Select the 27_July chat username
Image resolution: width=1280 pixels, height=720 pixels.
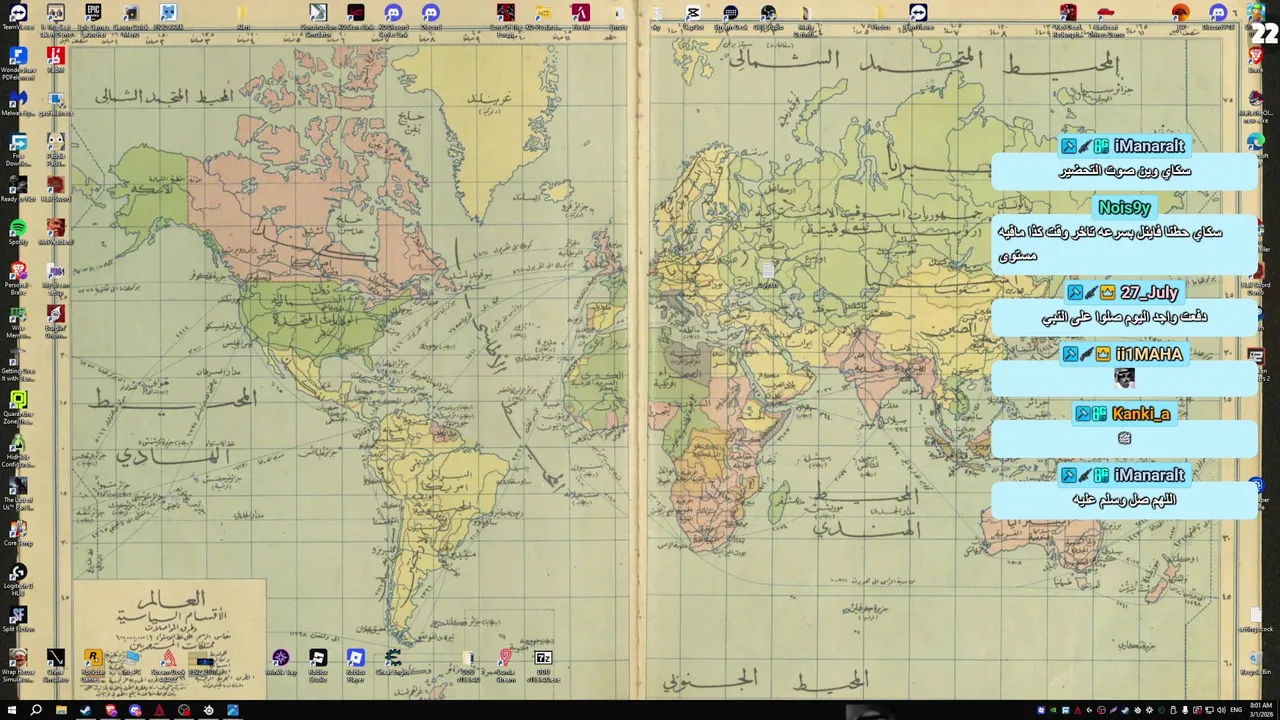(x=1149, y=292)
